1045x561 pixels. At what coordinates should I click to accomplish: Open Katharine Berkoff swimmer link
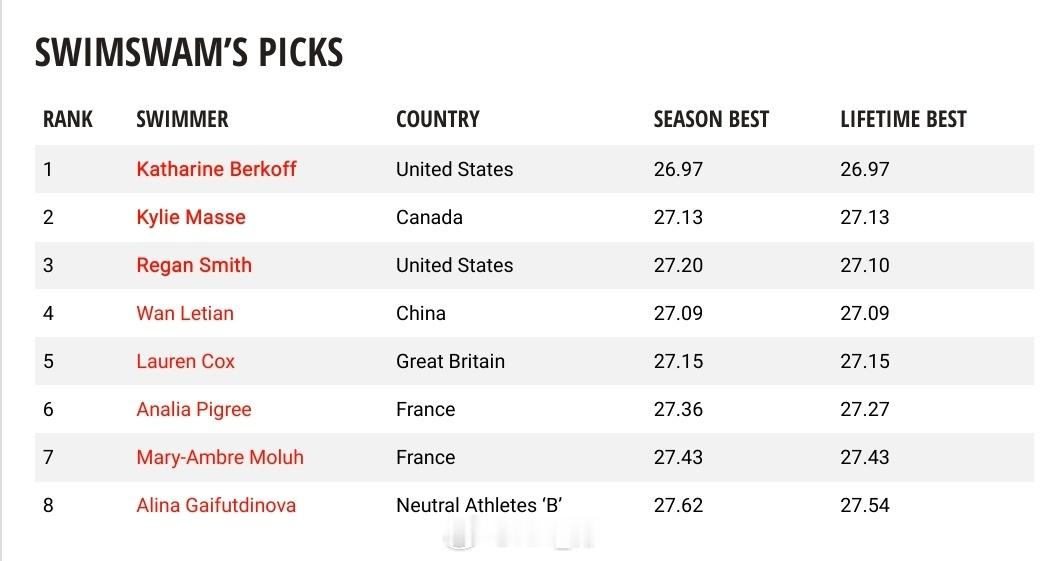tap(216, 169)
